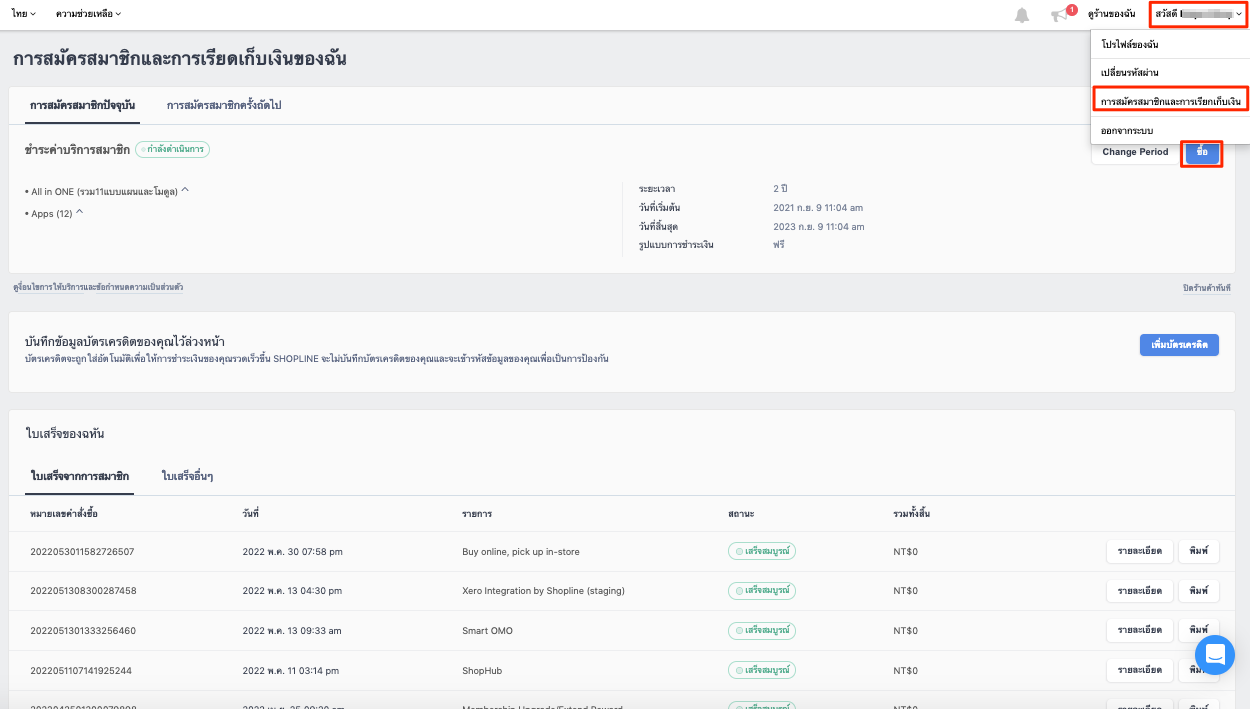
Task: Open รายละเอียด for Xero Integration order
Action: point(1140,591)
